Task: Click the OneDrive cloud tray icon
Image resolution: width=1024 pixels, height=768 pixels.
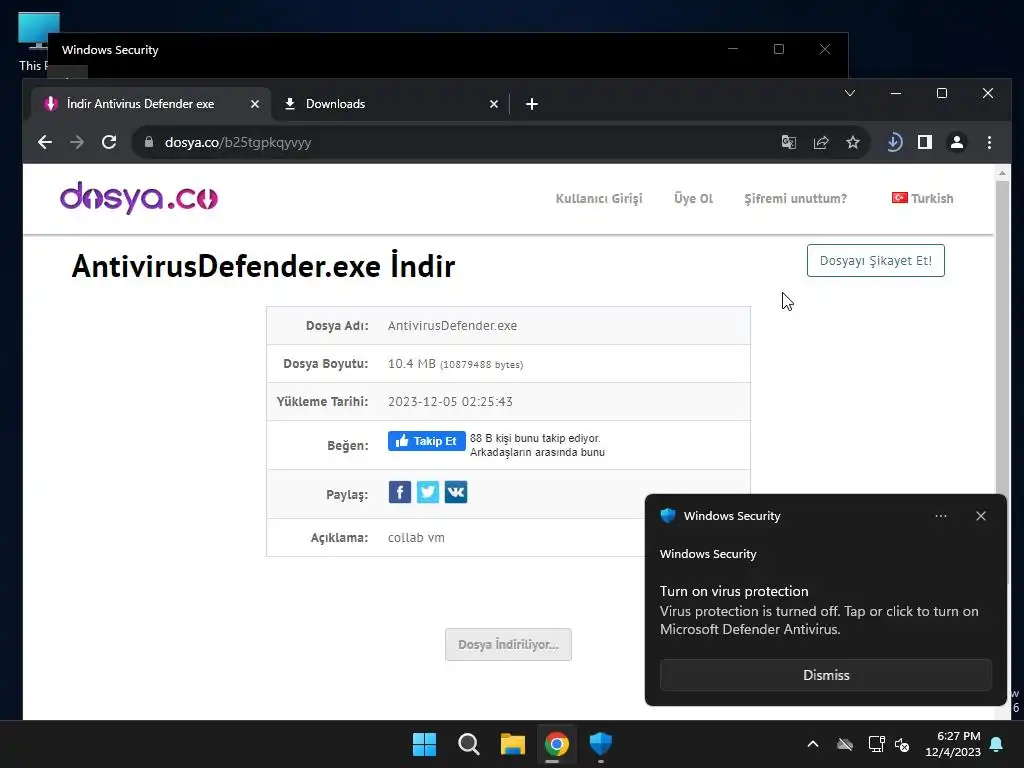Action: click(845, 744)
